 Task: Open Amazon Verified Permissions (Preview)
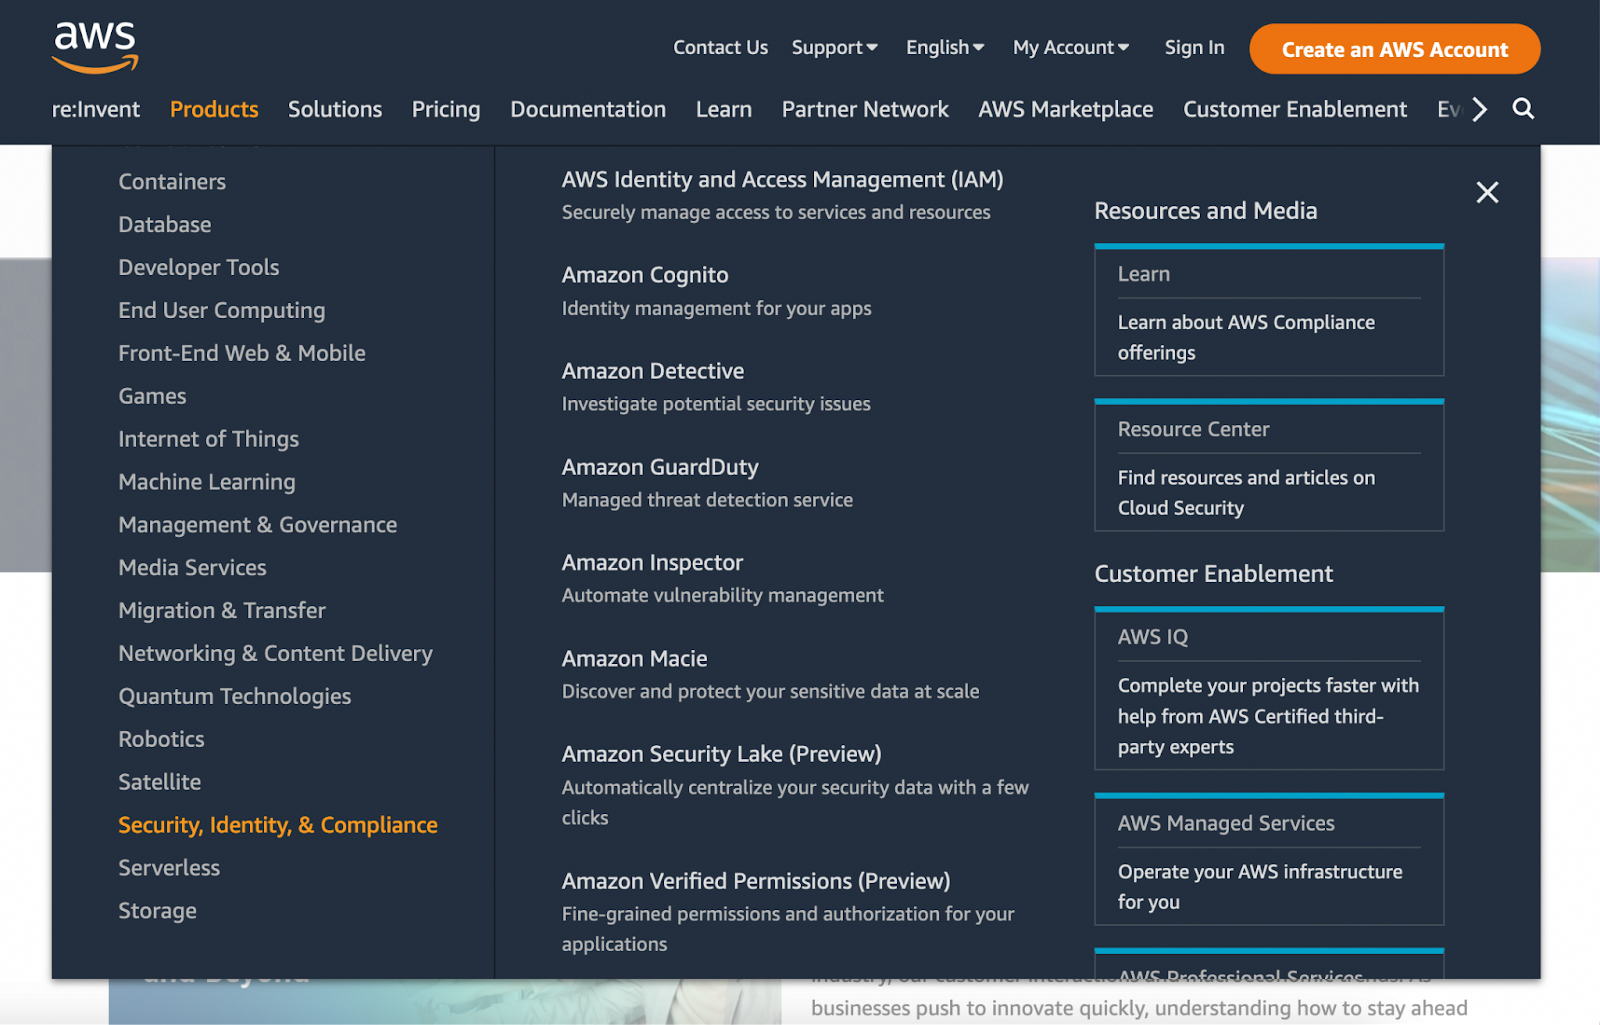coord(756,881)
